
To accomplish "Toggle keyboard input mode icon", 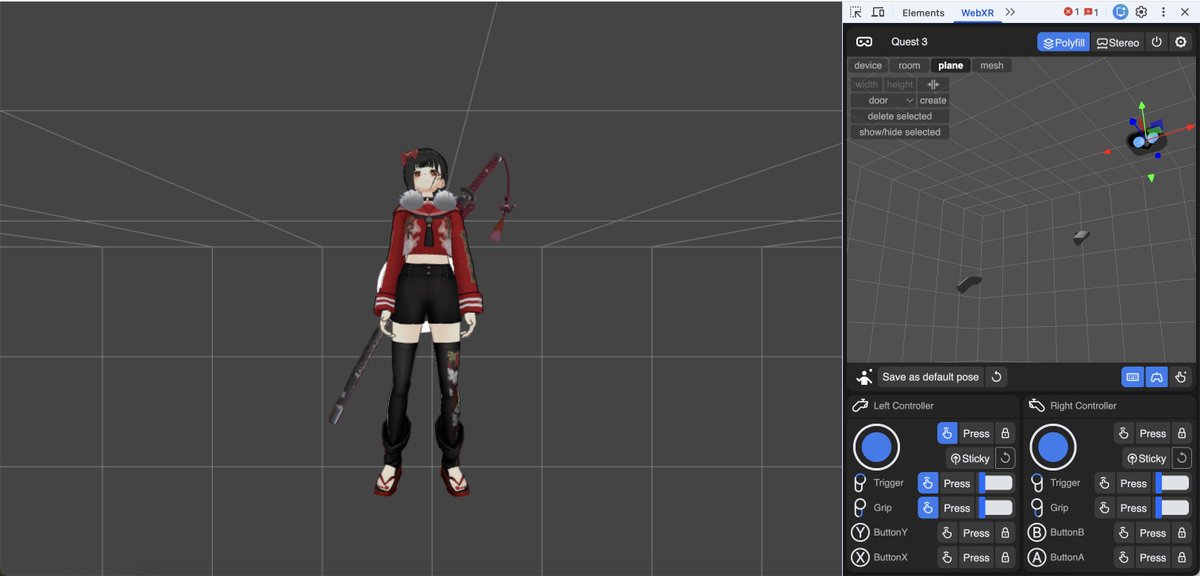I will pyautogui.click(x=1133, y=377).
